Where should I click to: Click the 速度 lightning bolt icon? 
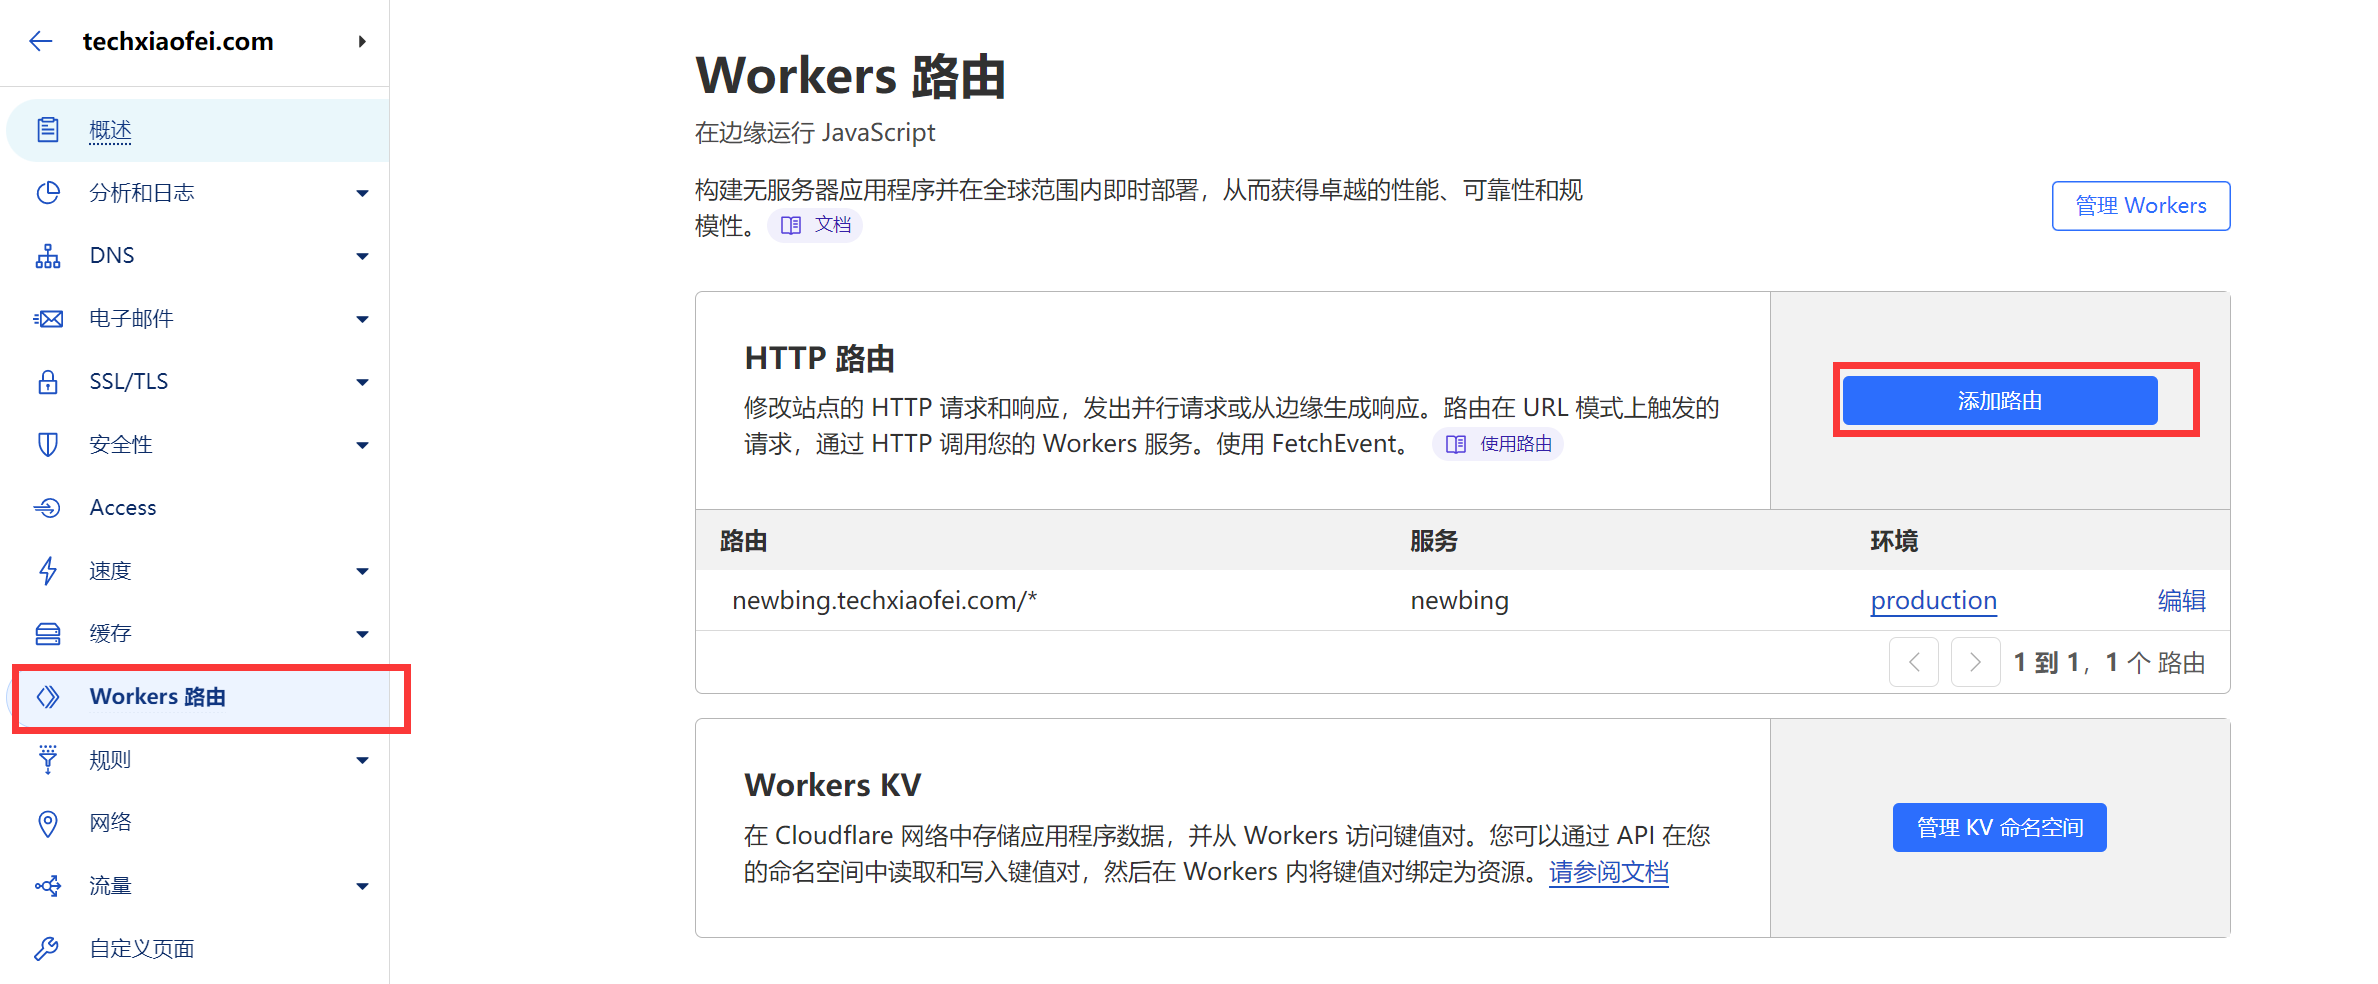(x=48, y=571)
